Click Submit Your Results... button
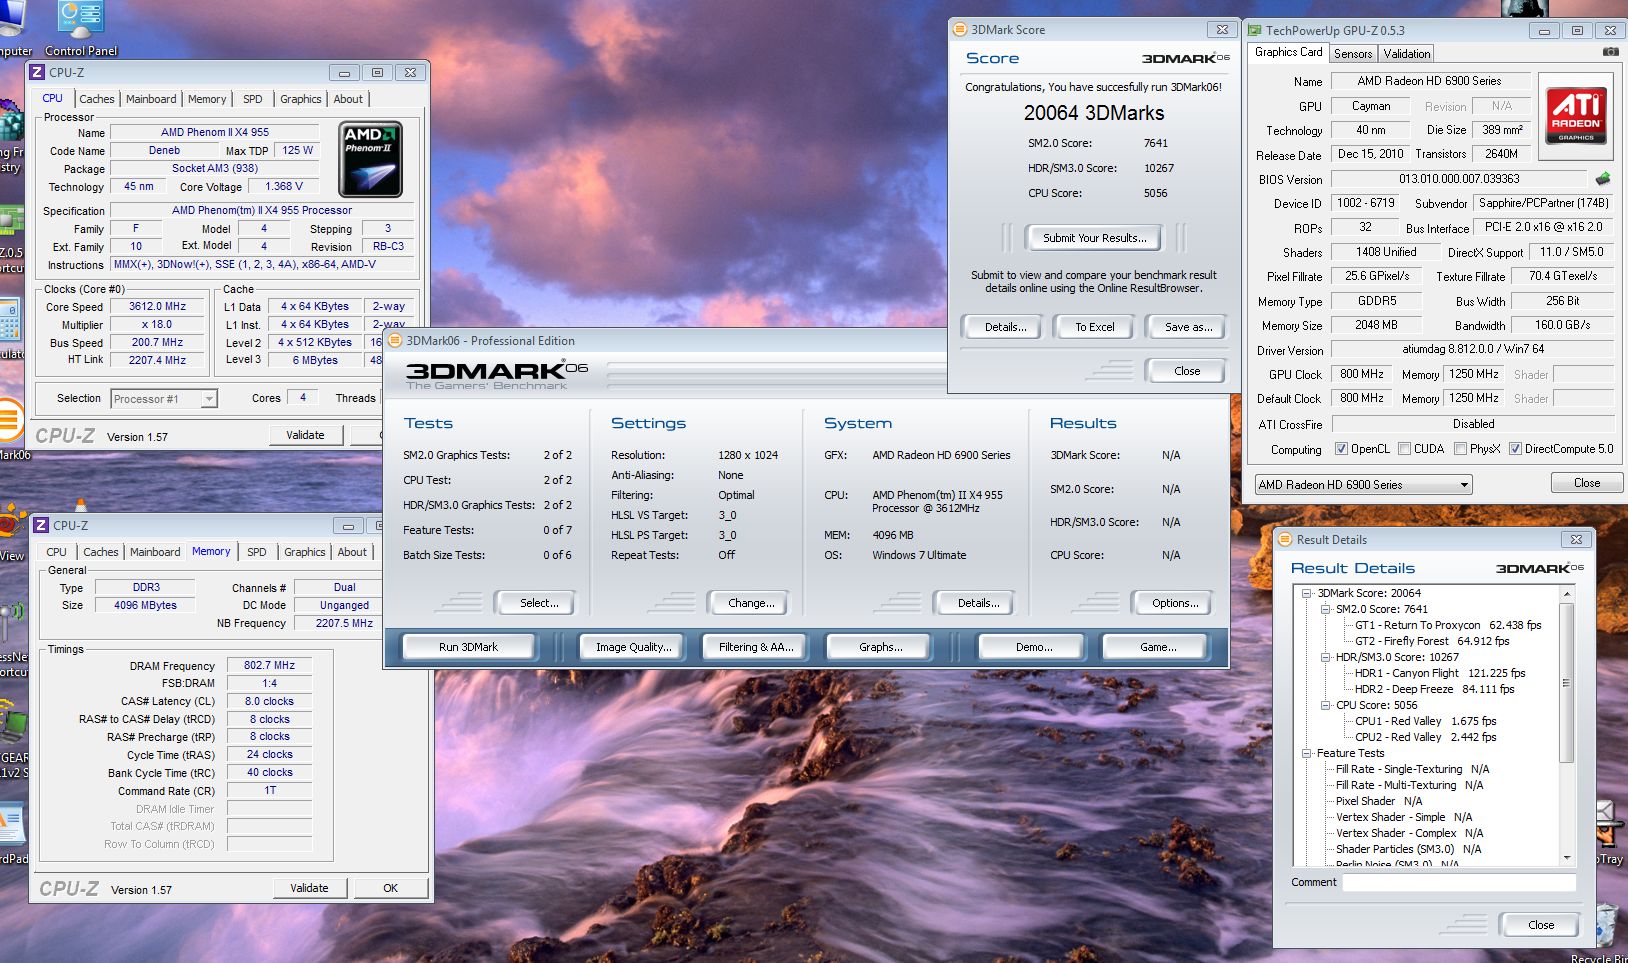This screenshot has width=1628, height=963. tap(1095, 238)
